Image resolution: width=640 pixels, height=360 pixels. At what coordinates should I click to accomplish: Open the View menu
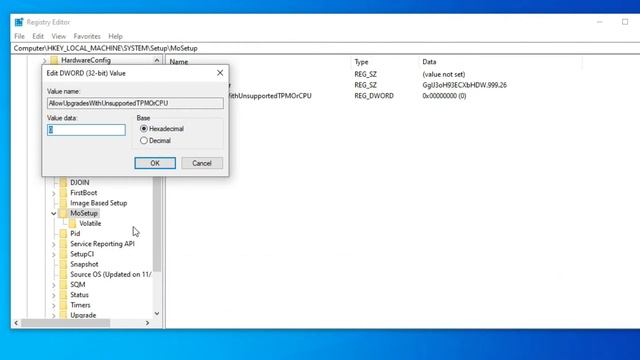coord(59,36)
